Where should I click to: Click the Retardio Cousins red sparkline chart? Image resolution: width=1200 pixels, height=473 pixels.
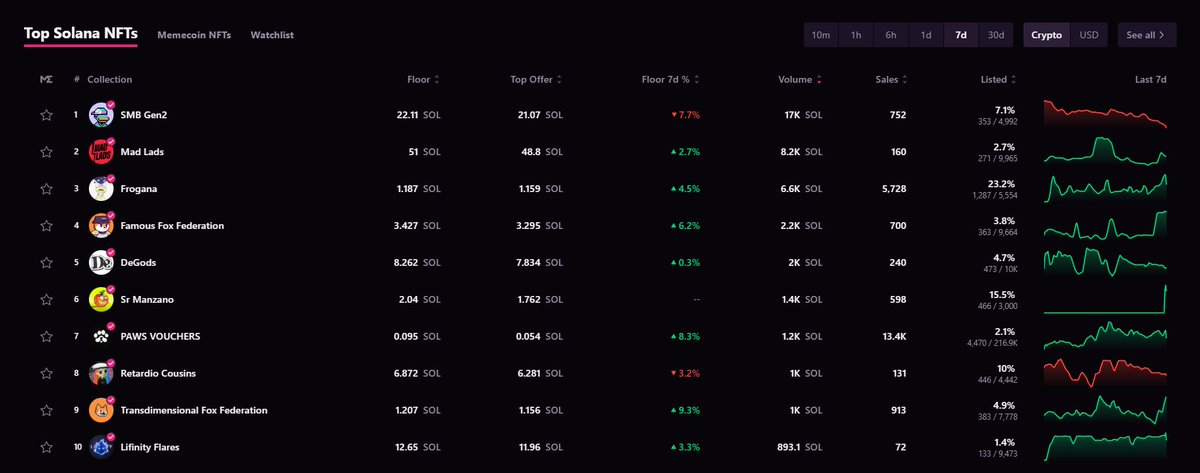coord(1105,373)
